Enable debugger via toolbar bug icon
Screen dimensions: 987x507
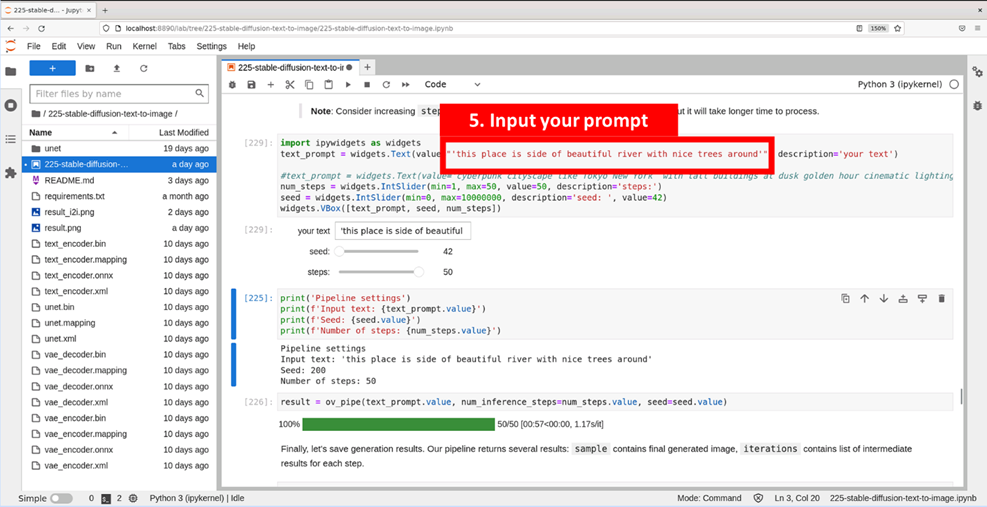232,84
